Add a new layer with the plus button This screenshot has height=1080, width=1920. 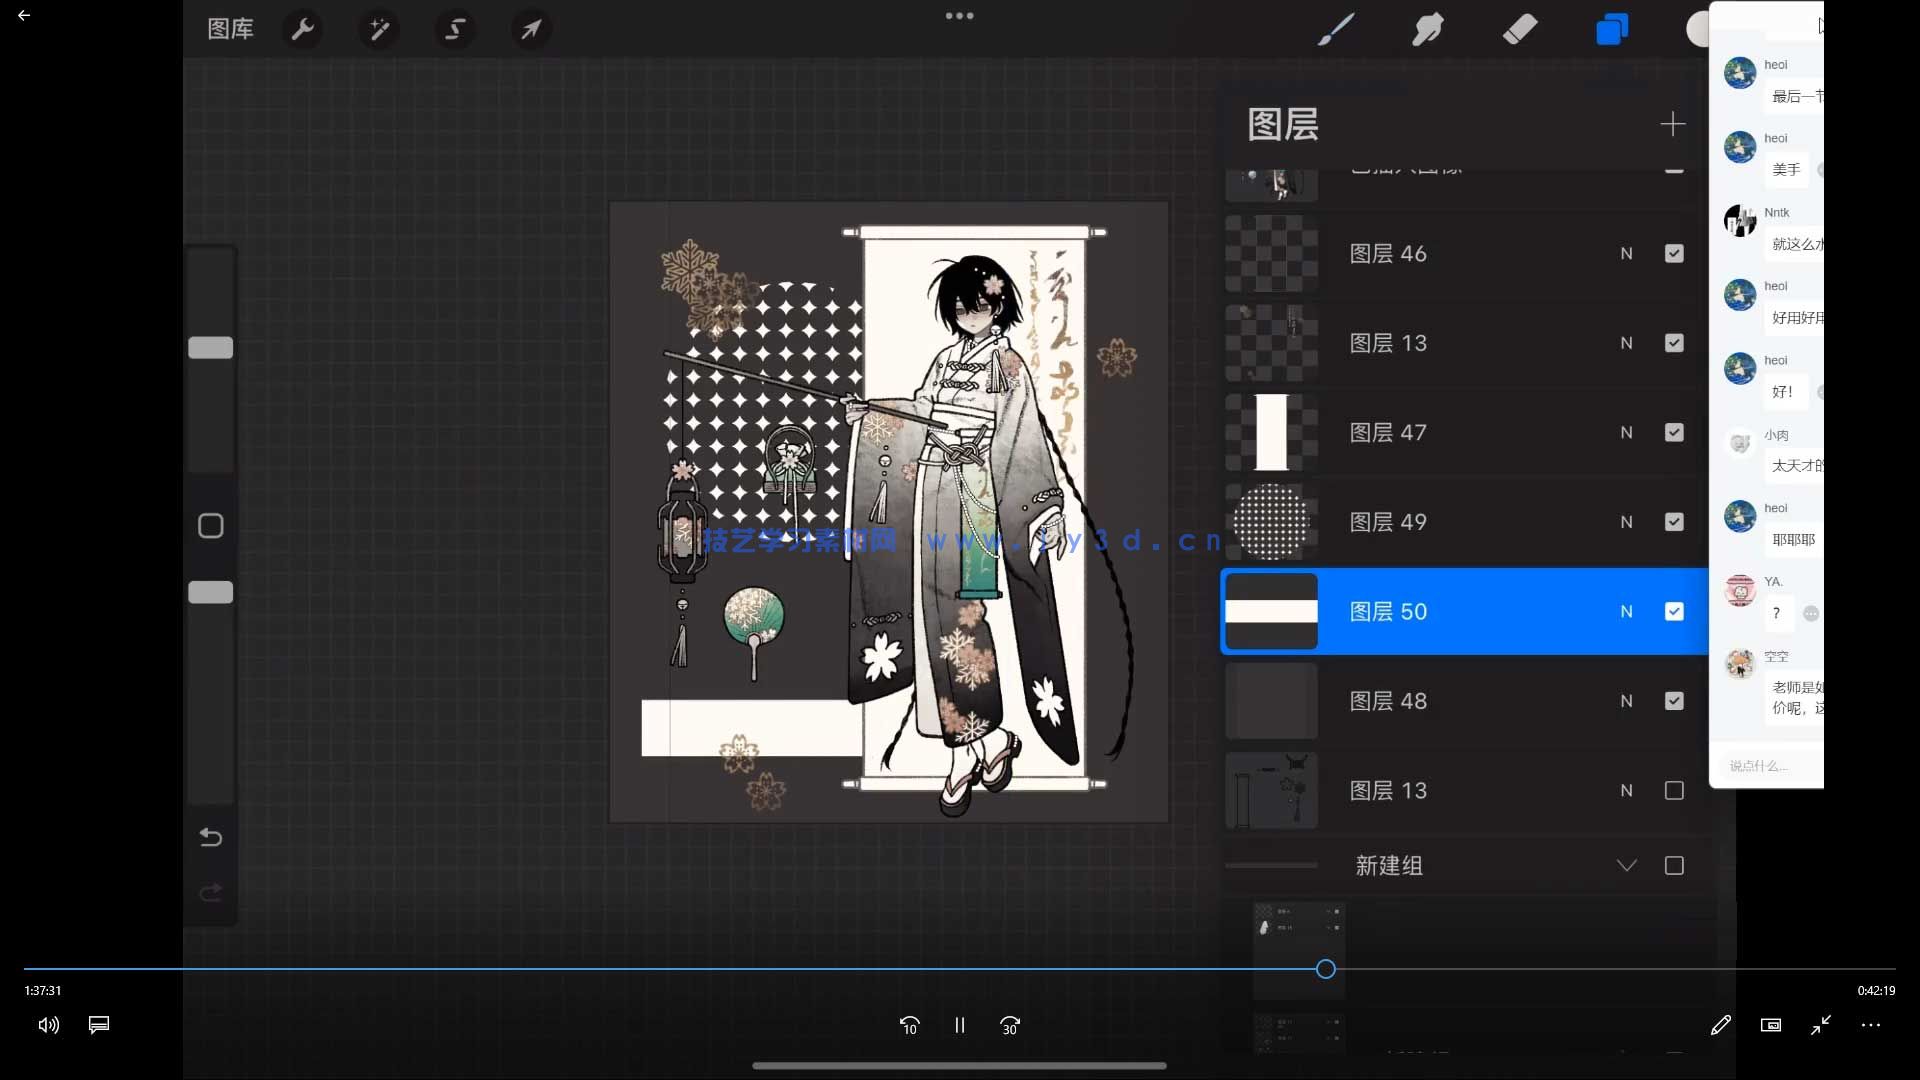pos(1674,124)
